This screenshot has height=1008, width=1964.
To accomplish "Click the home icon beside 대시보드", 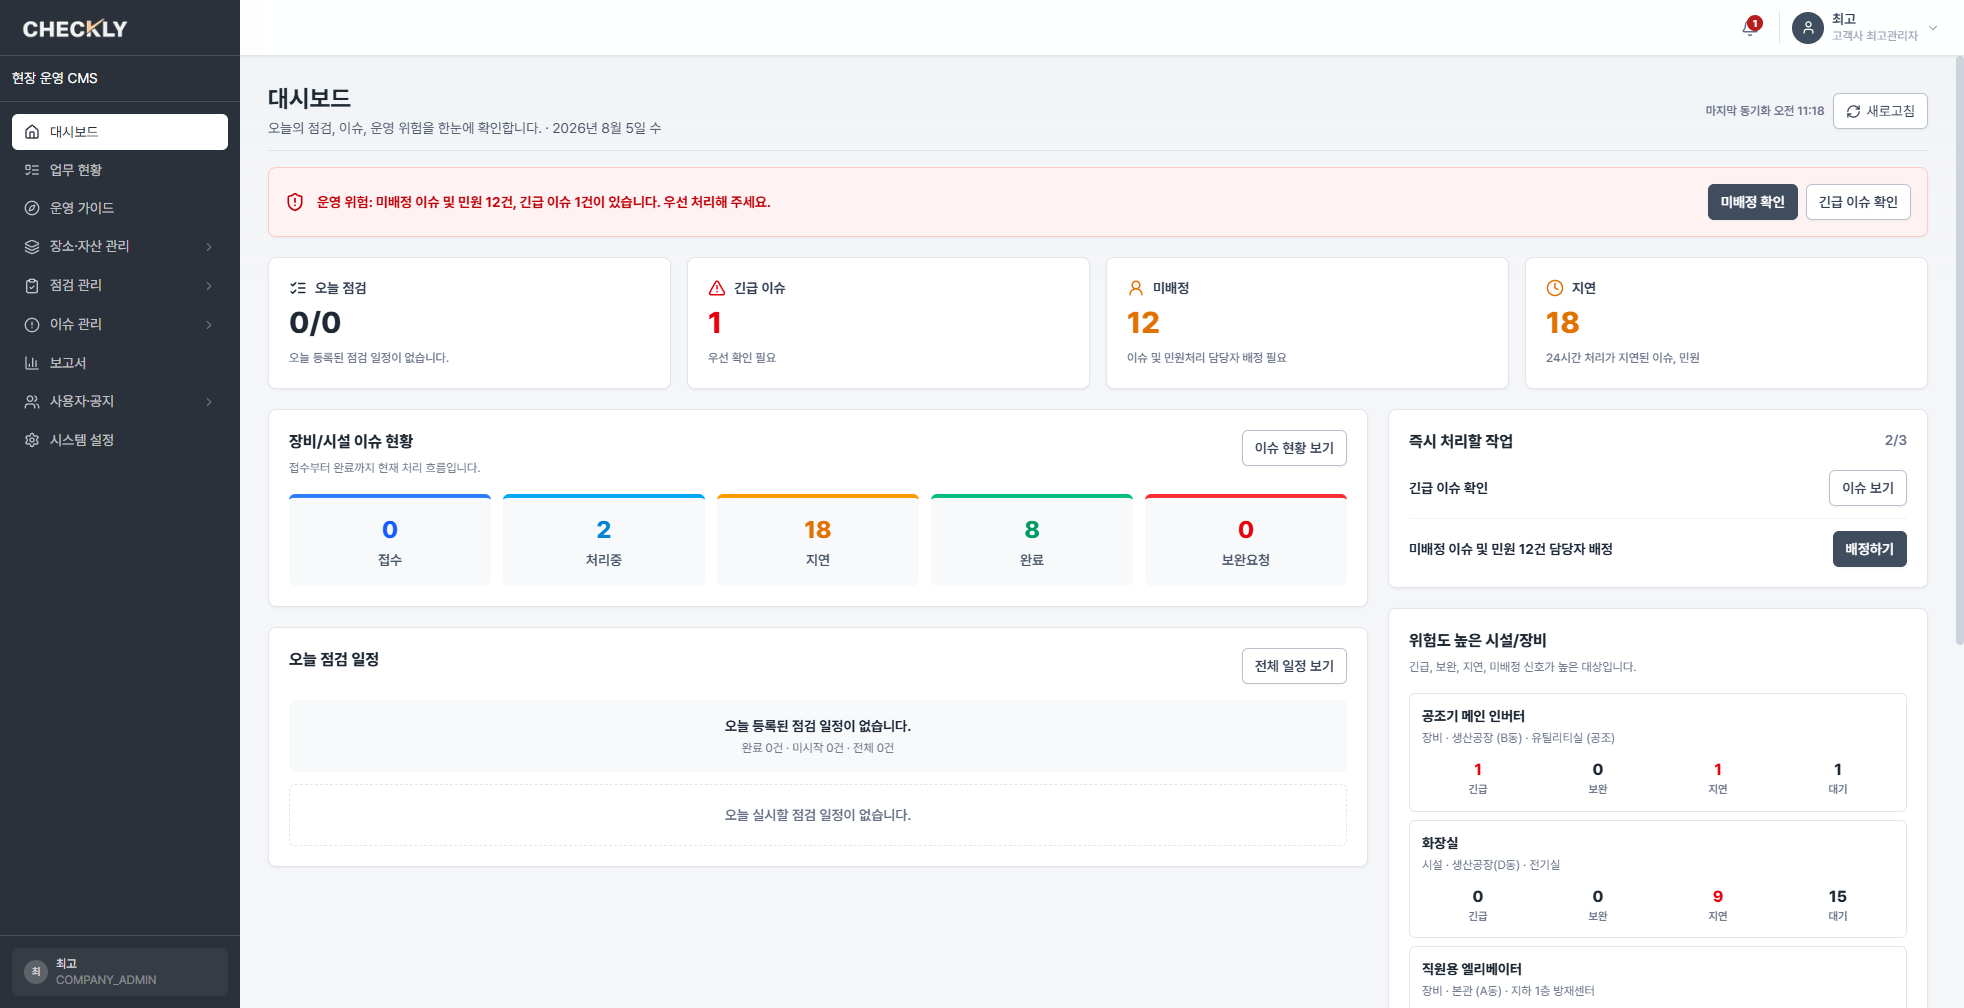I will 32,132.
